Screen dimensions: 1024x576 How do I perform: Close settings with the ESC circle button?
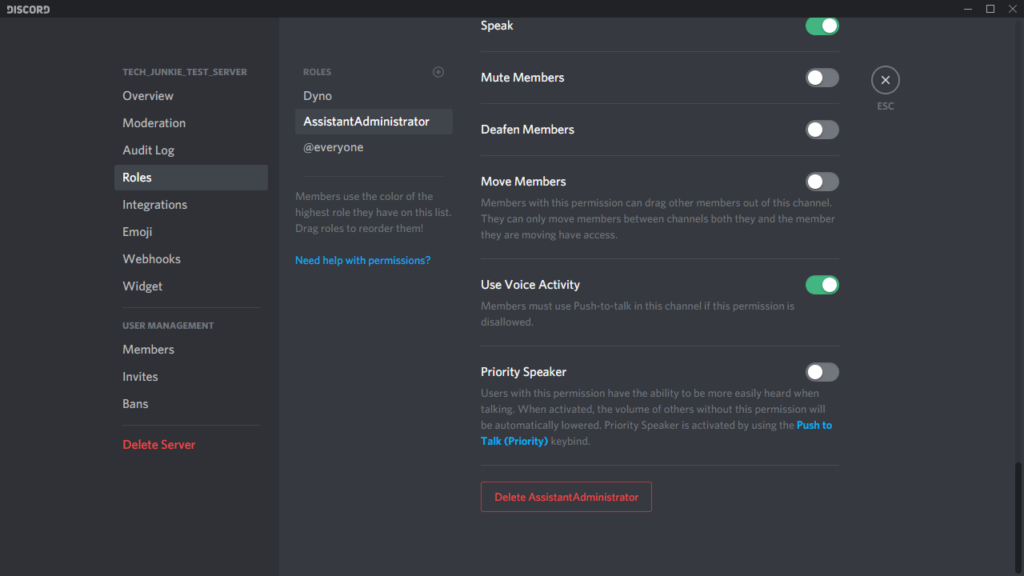point(885,80)
